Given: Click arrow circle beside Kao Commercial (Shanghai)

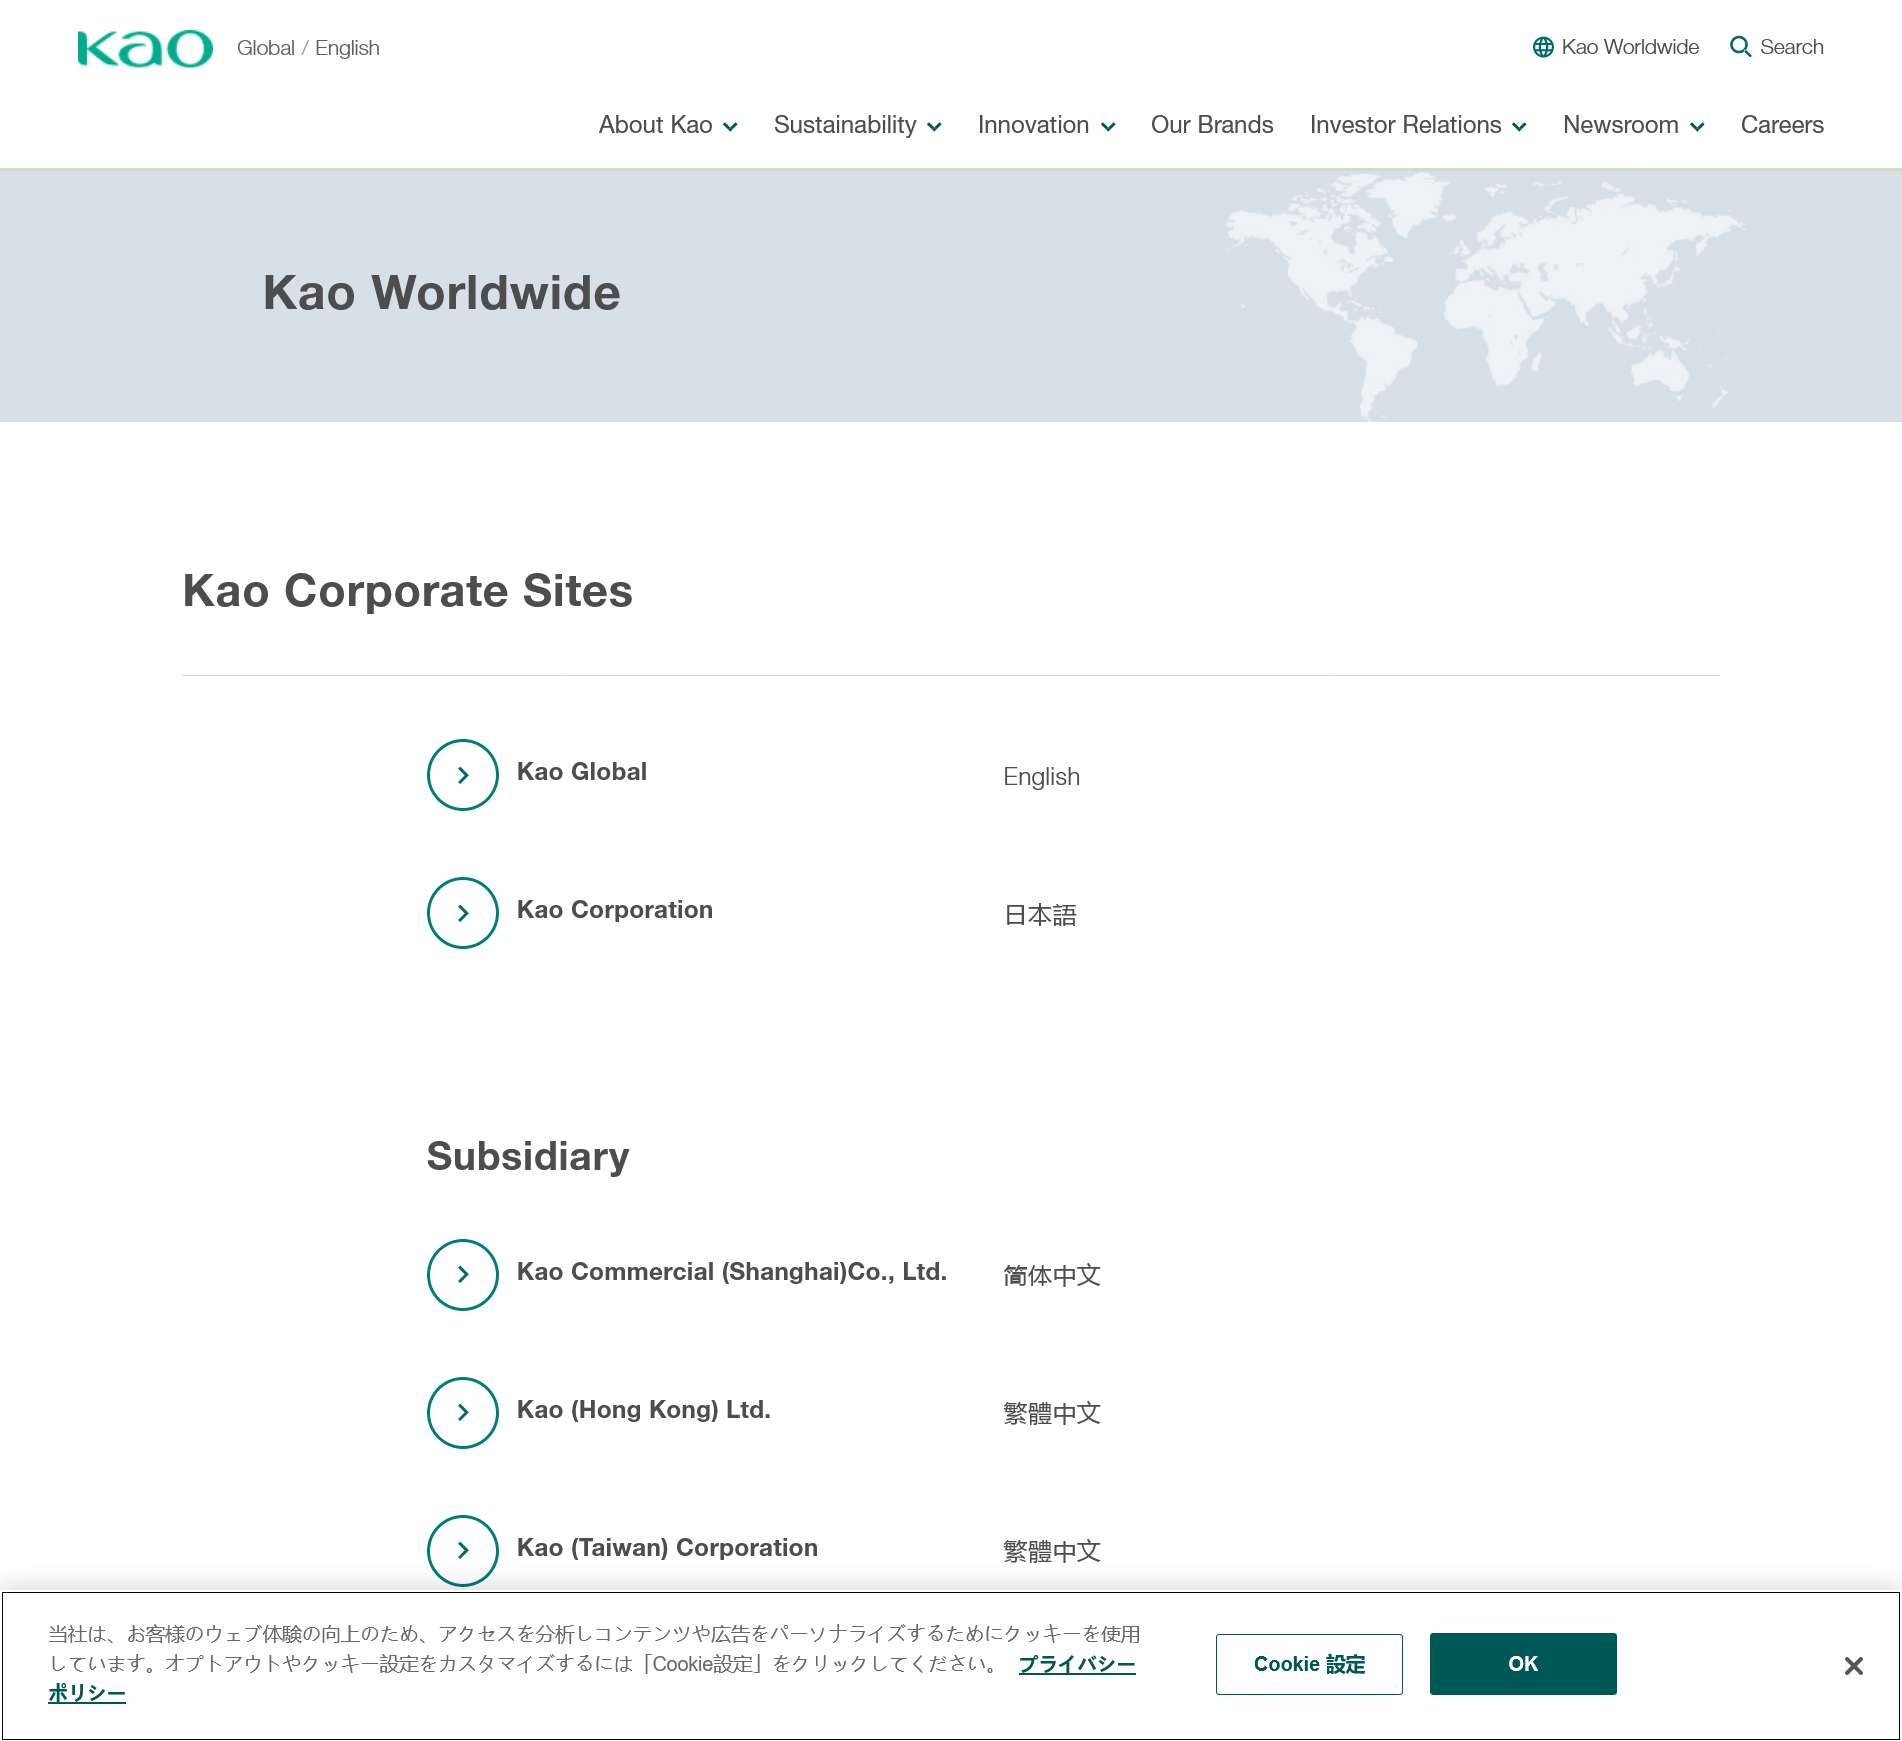Looking at the screenshot, I should (x=462, y=1275).
